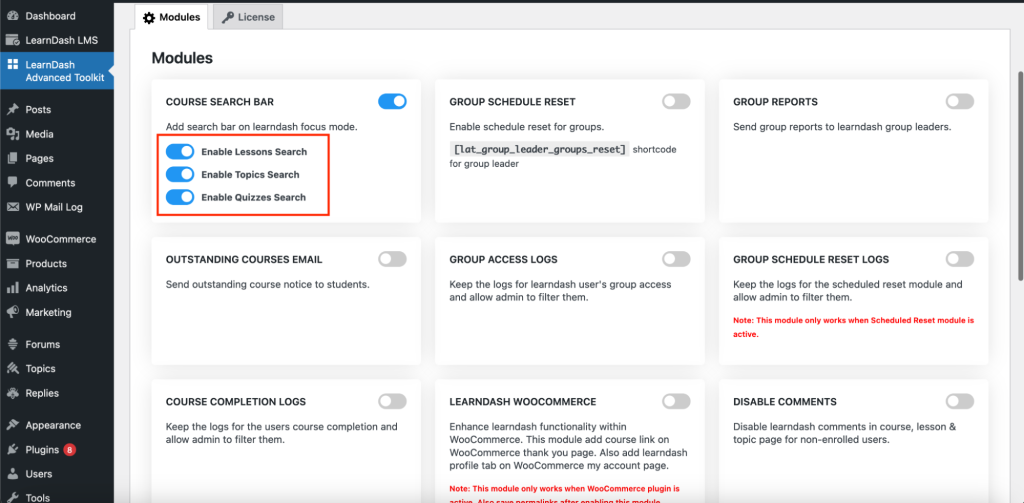The image size is (1024, 503).
Task: Click the WooCommerce logo icon
Action: pos(12,239)
